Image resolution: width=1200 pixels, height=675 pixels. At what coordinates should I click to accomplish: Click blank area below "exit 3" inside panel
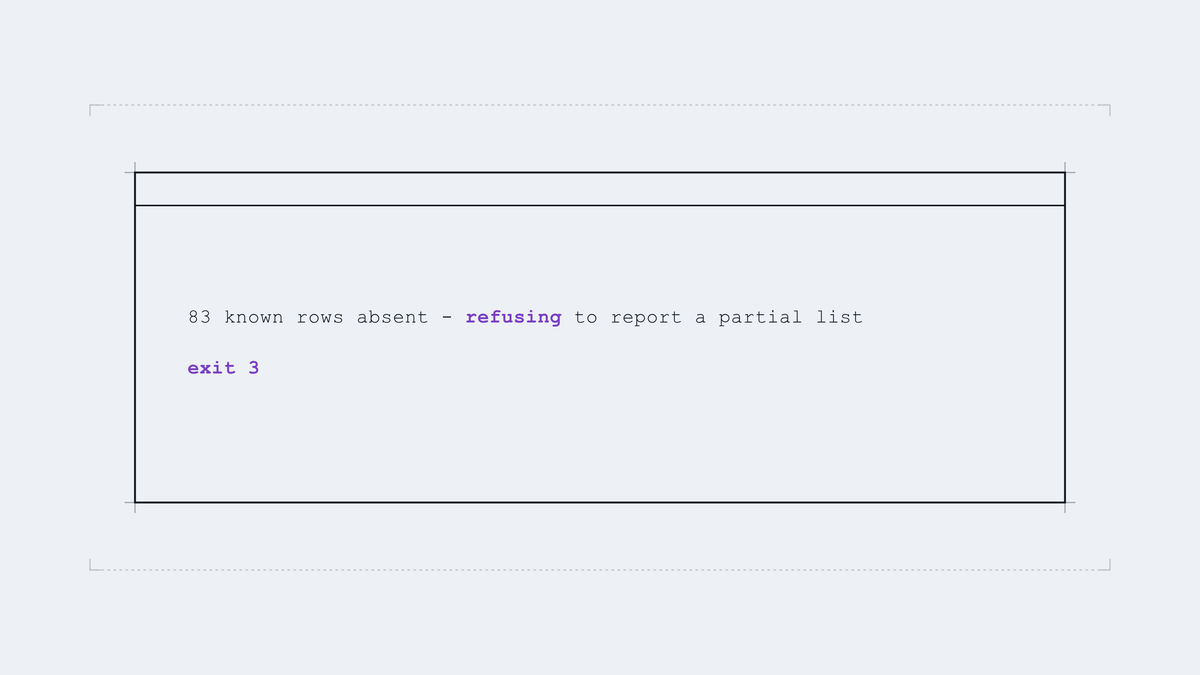600,440
